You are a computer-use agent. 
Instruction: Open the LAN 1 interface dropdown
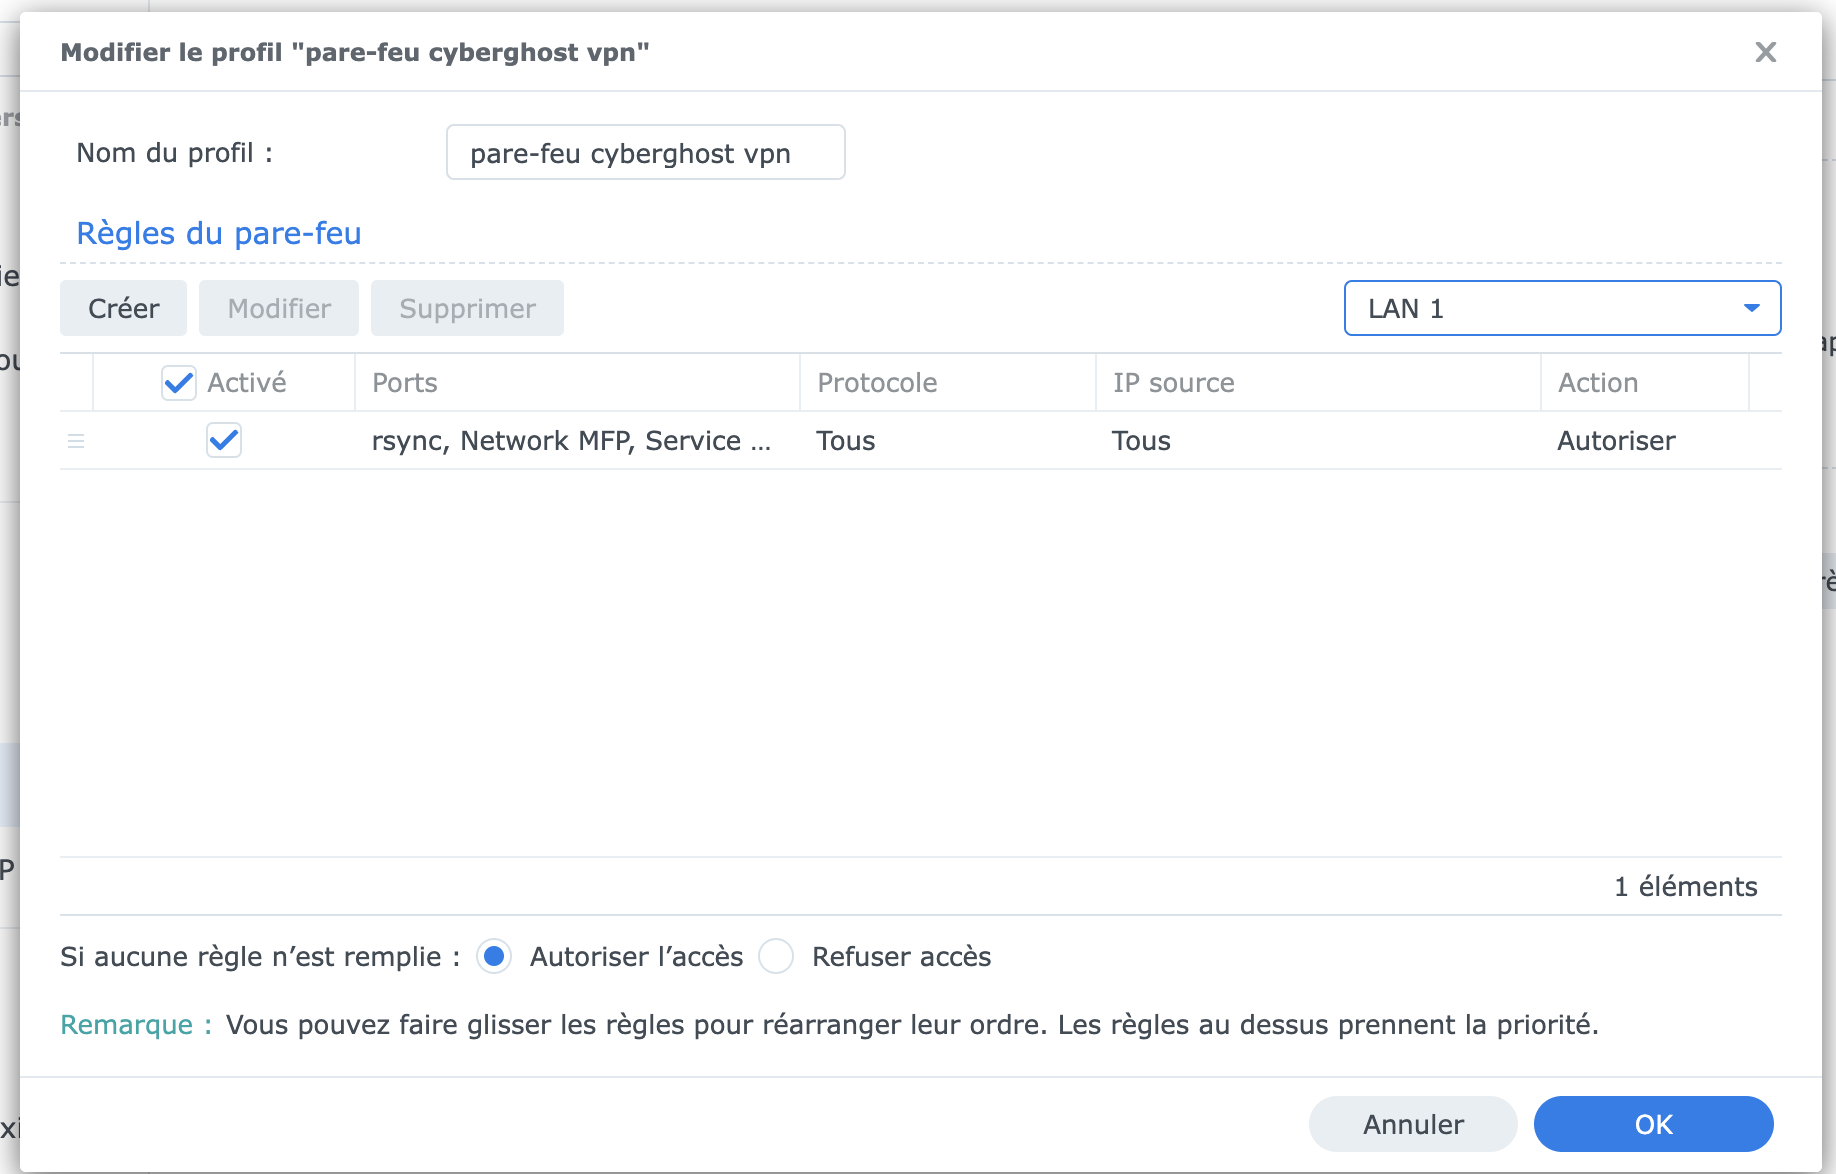click(x=1561, y=308)
